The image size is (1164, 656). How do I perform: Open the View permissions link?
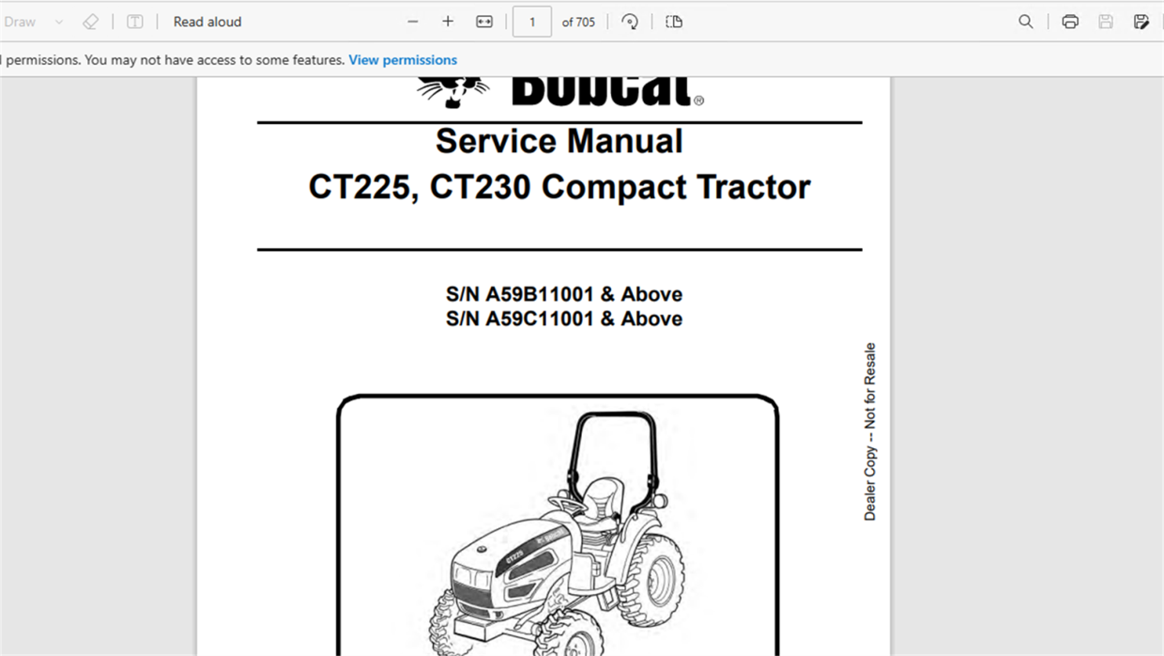tap(403, 60)
